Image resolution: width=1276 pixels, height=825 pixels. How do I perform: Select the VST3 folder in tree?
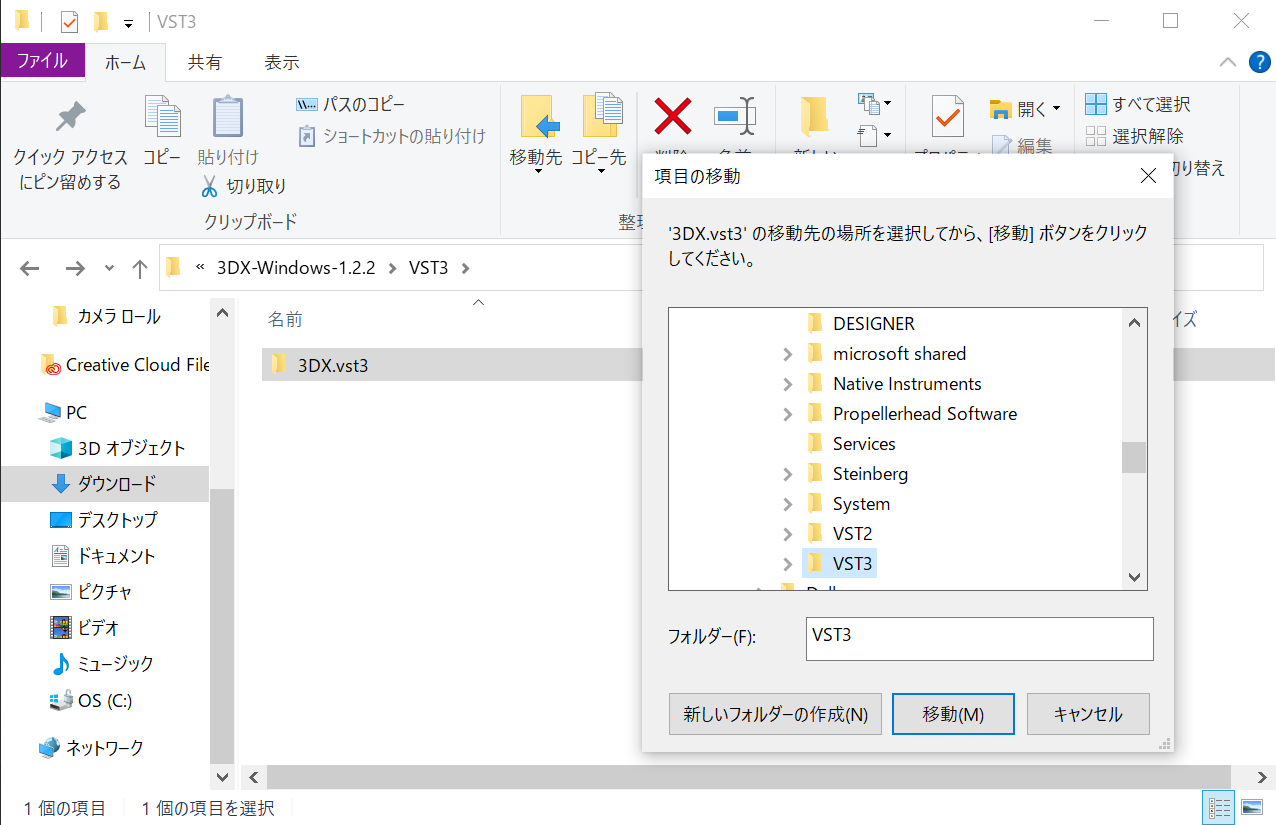pos(840,564)
